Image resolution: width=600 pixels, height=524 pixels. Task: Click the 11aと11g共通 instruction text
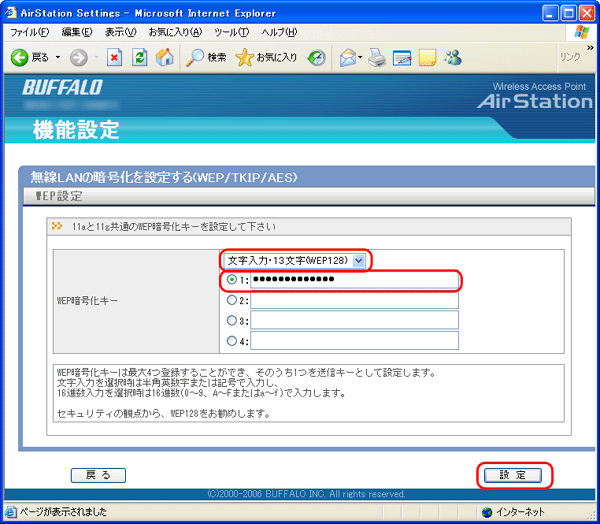[174, 227]
